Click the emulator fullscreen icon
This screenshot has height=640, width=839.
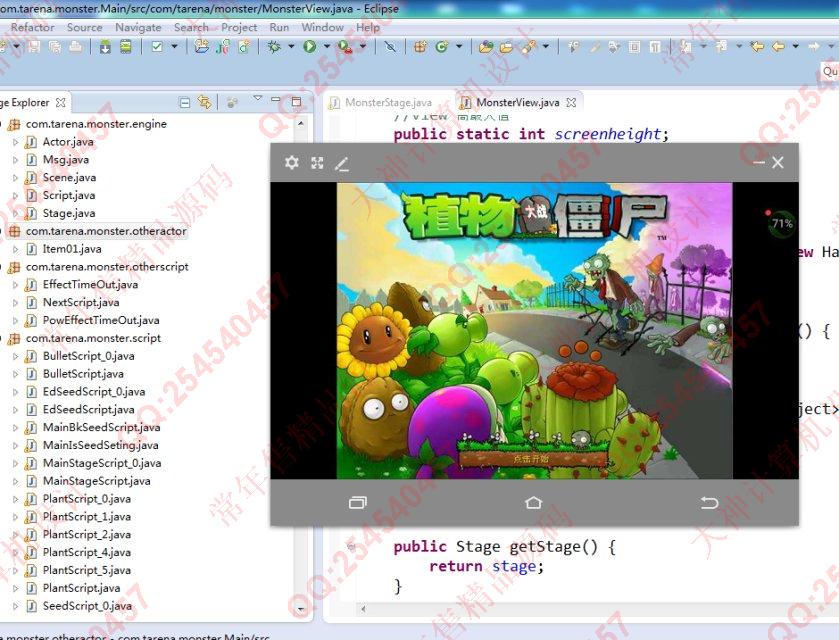tap(317, 163)
